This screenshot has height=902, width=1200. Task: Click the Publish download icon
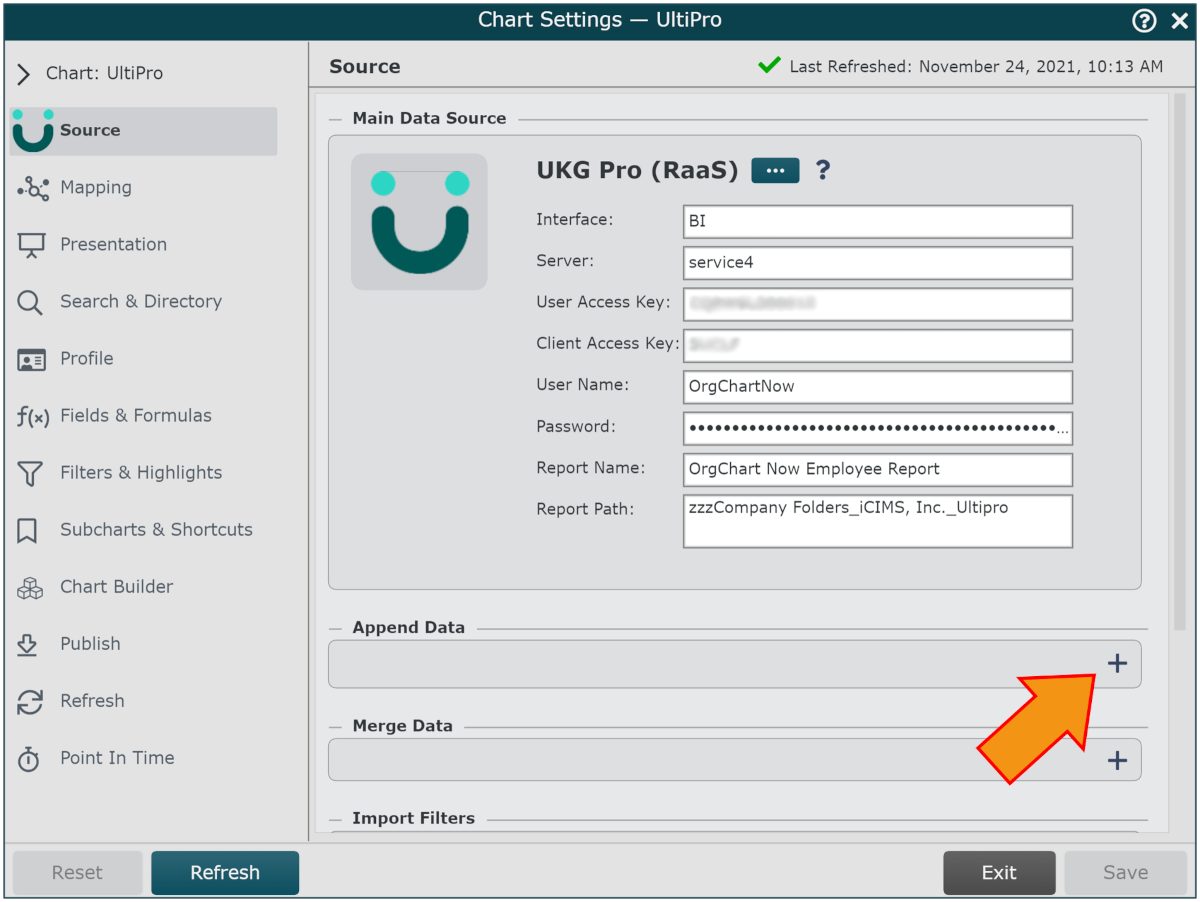[28, 645]
